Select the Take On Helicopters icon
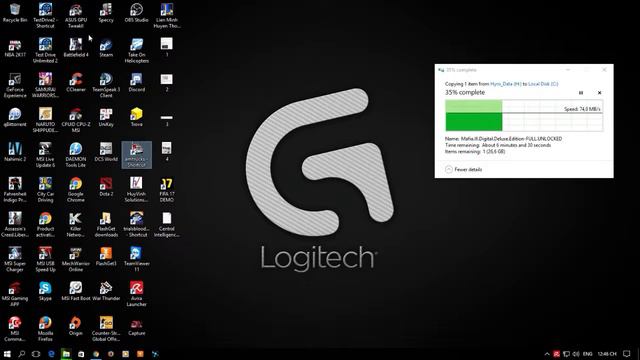The width and height of the screenshot is (640, 360). click(136, 51)
